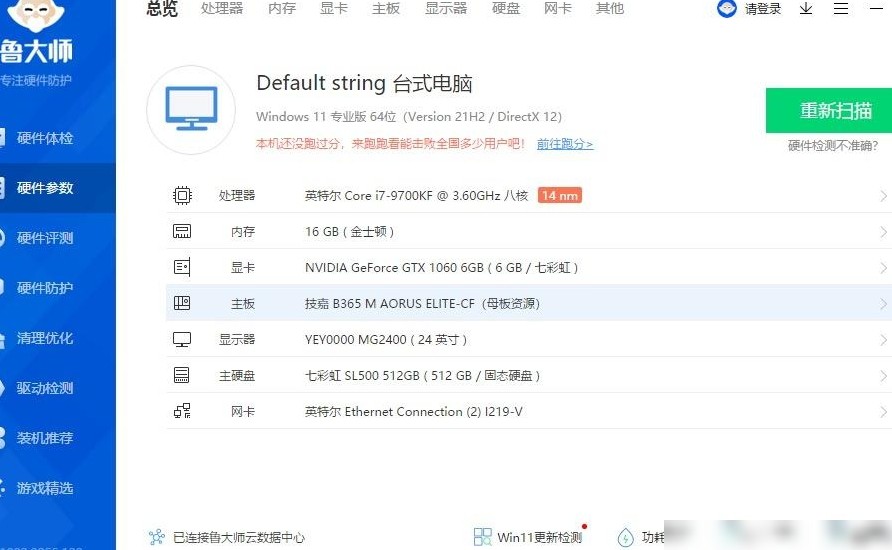Viewport: 892px width, 550px height.
Task: Click the 功耗 power droplet icon
Action: 625,537
